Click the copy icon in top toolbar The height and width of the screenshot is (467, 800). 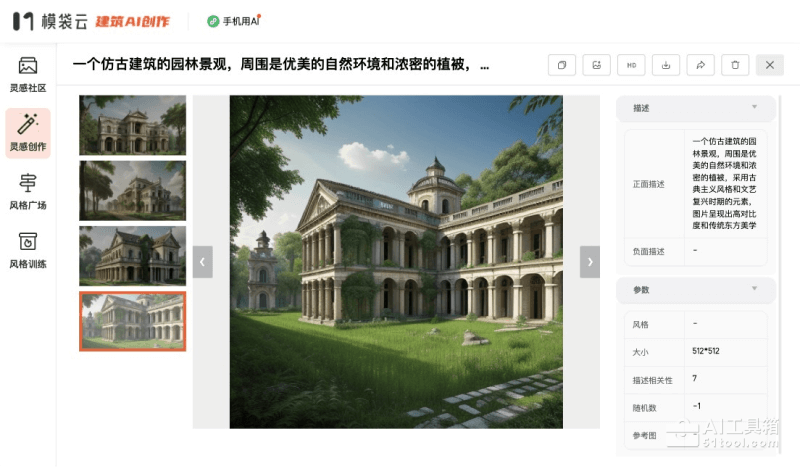(562, 65)
